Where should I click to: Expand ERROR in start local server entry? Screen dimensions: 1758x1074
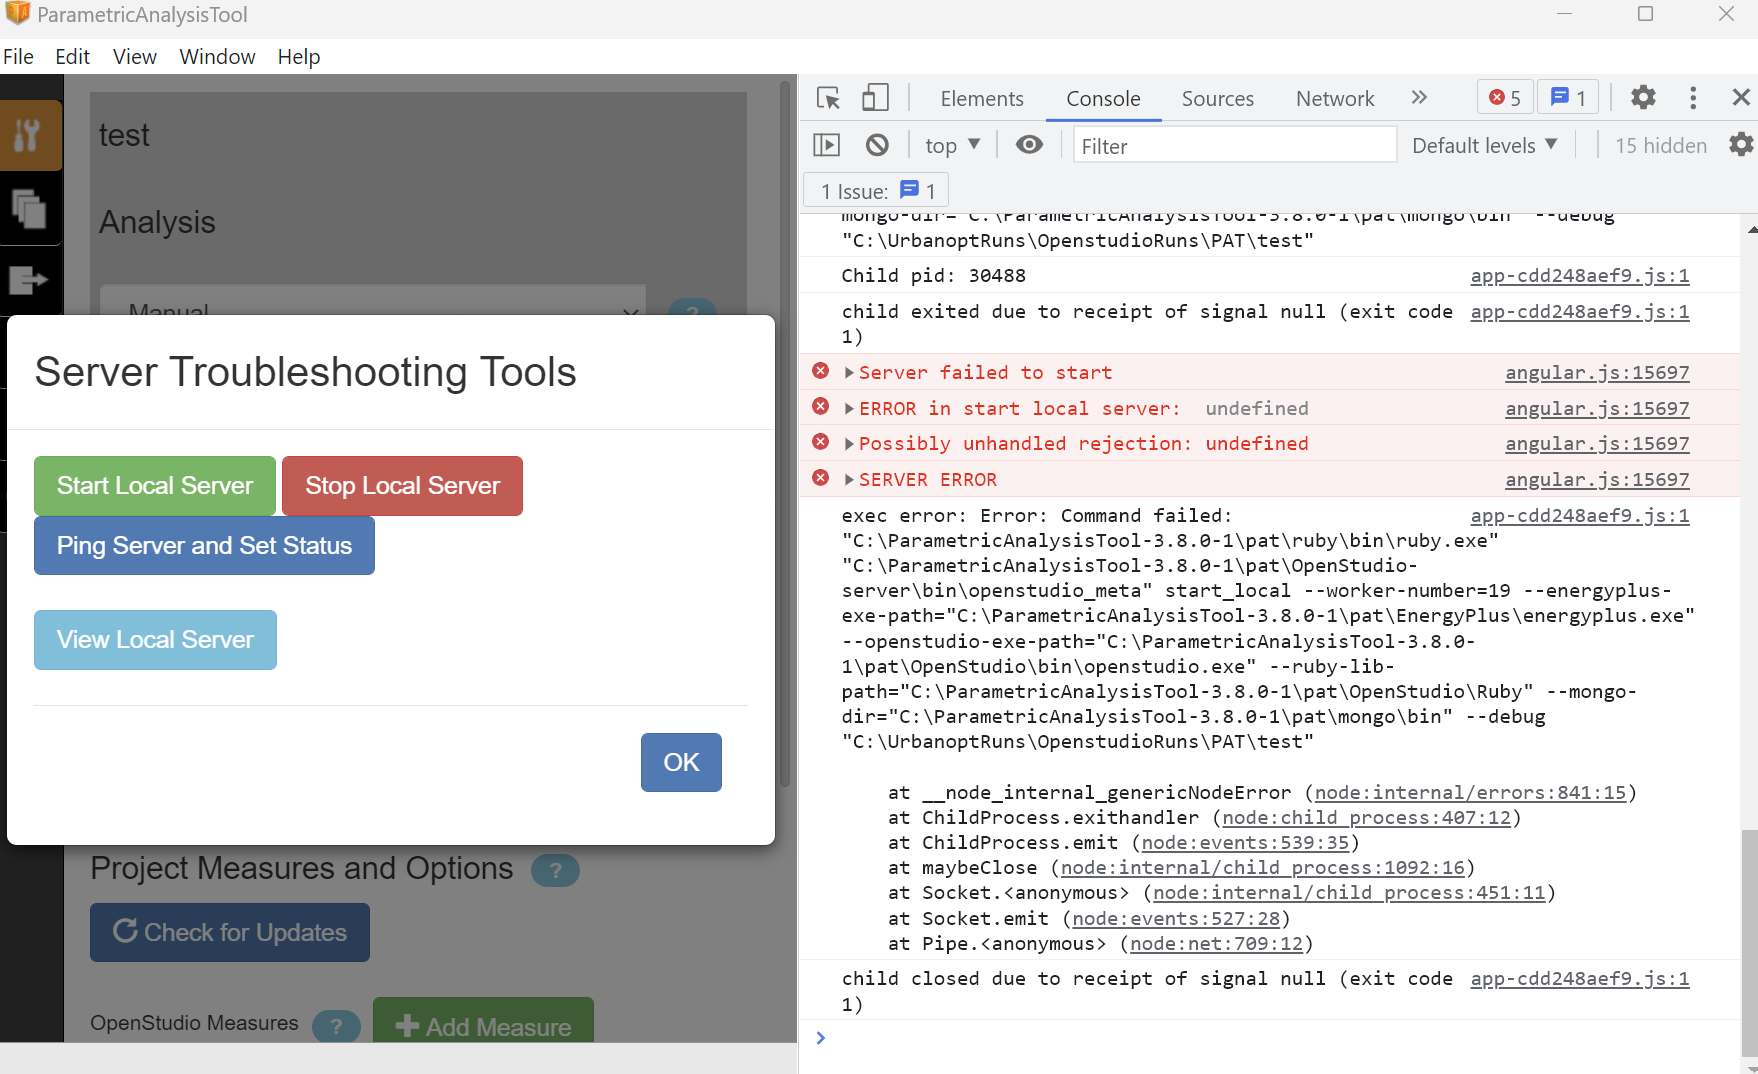(x=849, y=408)
